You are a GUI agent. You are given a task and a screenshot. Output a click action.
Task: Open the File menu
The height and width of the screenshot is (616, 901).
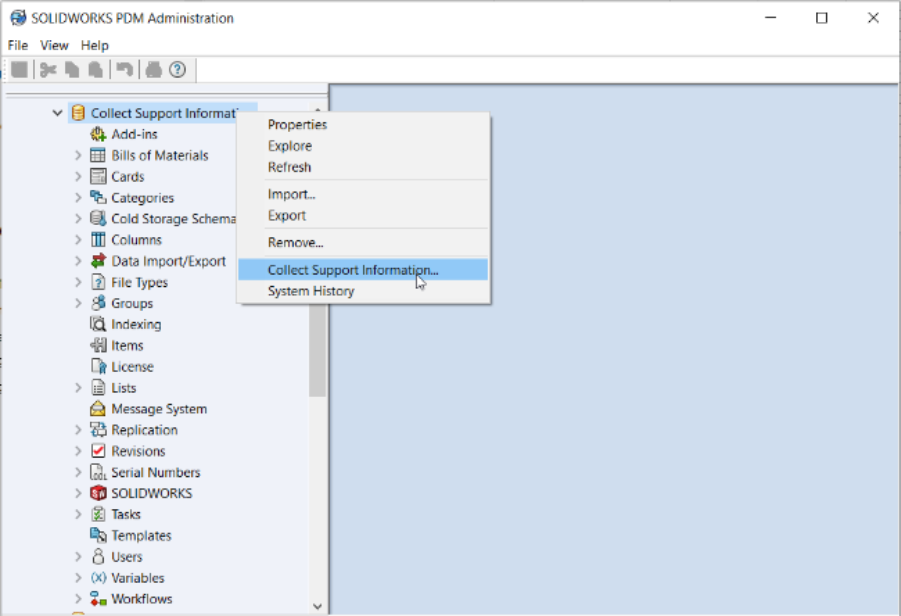pos(18,45)
